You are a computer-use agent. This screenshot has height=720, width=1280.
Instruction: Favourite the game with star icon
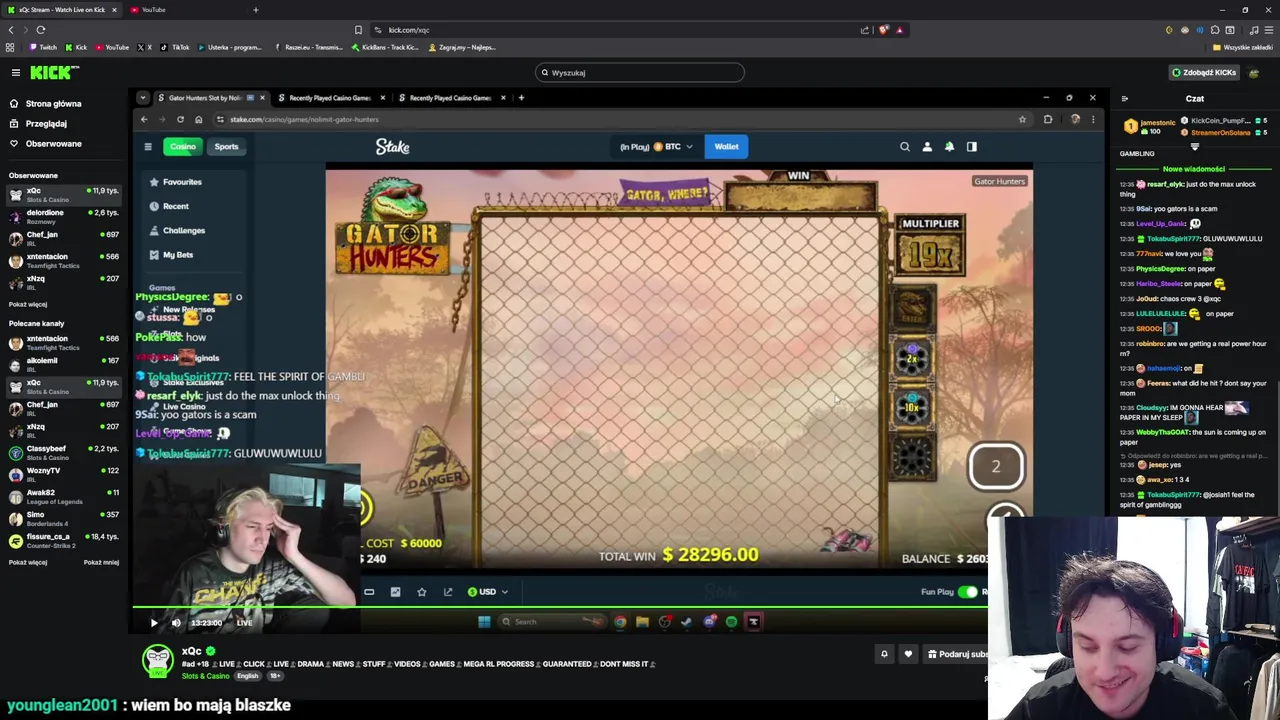(422, 592)
